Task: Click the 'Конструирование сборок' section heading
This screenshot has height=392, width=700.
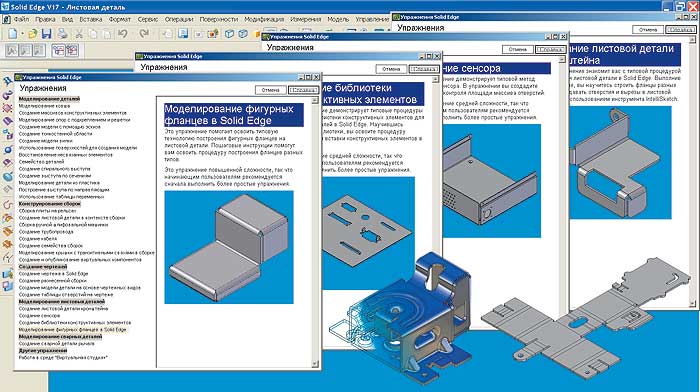Action: 50,204
